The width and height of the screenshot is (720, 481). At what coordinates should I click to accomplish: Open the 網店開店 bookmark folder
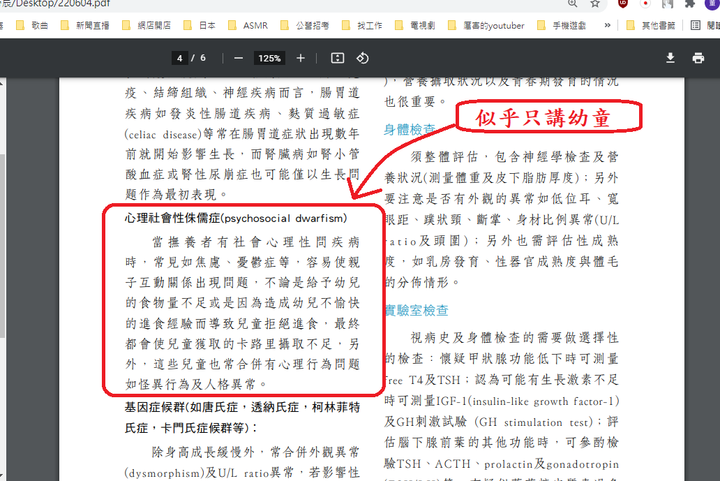click(x=146, y=25)
